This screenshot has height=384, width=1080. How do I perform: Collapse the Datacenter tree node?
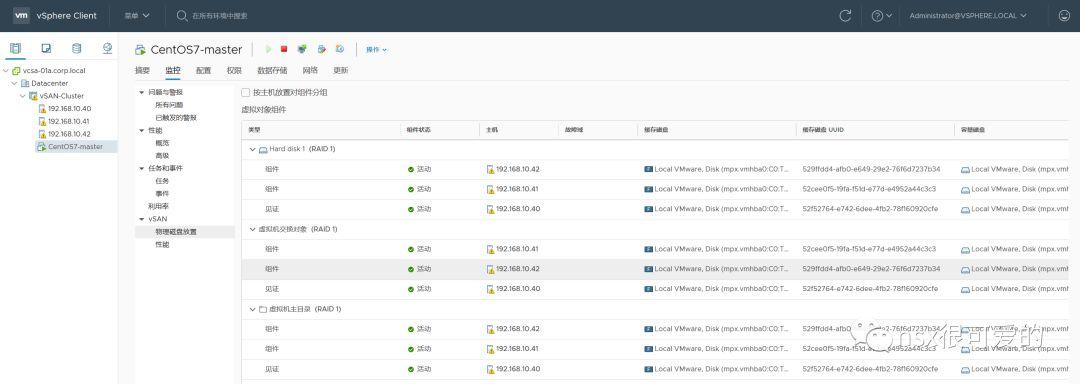(14, 83)
